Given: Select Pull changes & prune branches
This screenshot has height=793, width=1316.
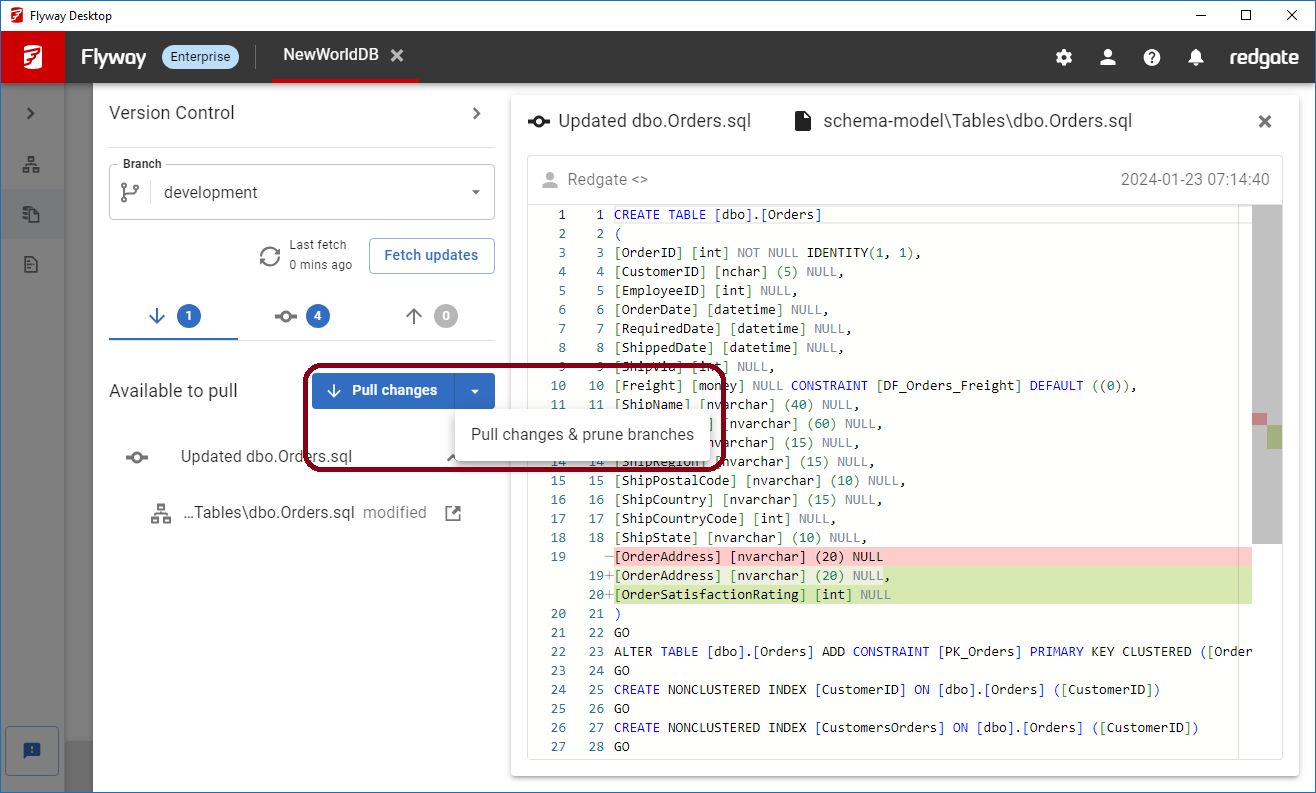Looking at the screenshot, I should (585, 435).
